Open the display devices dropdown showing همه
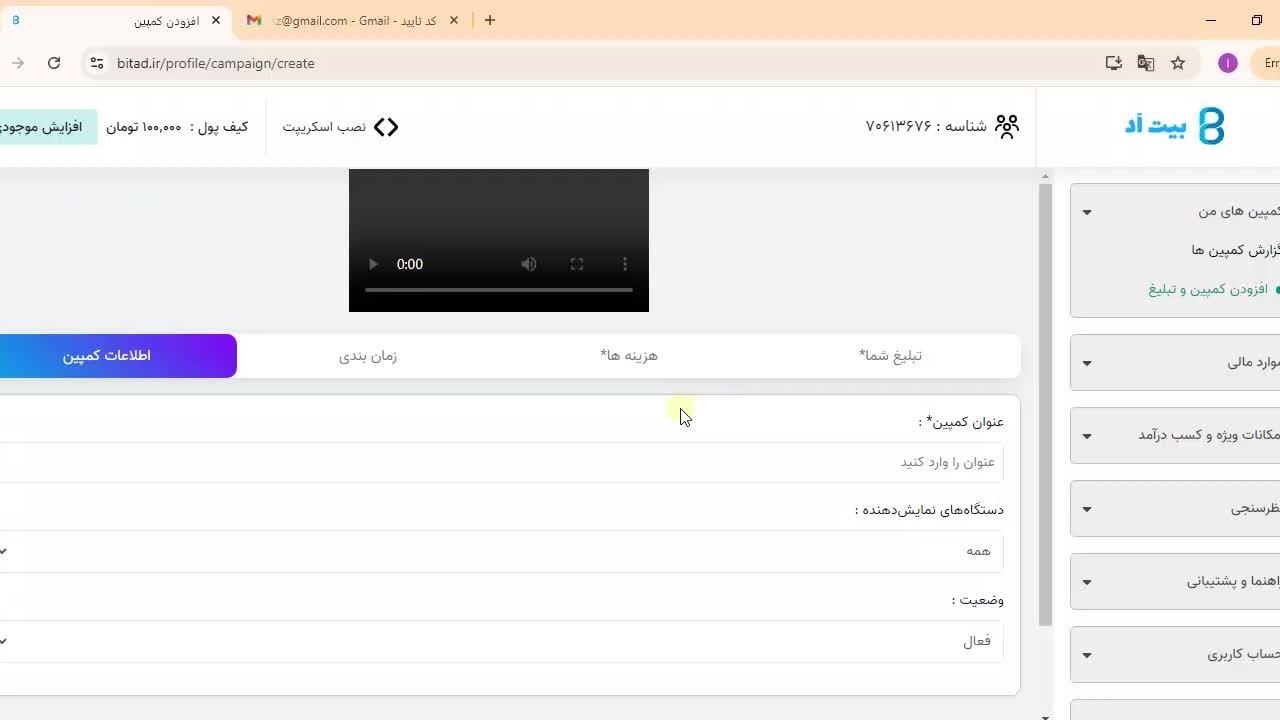 coord(500,551)
